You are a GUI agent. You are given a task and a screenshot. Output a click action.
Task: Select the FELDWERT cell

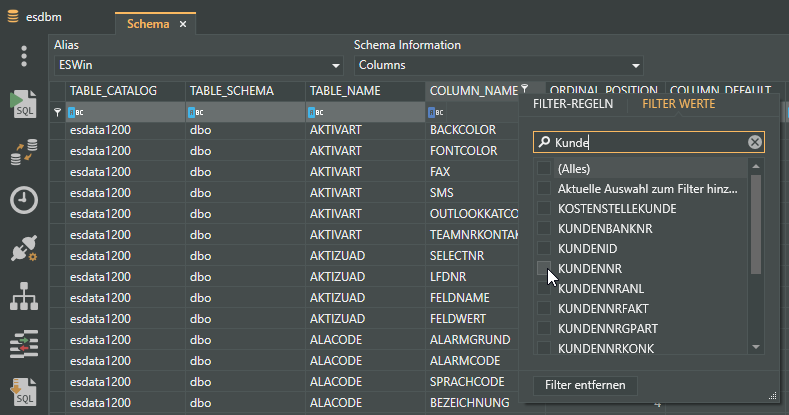pyautogui.click(x=472, y=319)
